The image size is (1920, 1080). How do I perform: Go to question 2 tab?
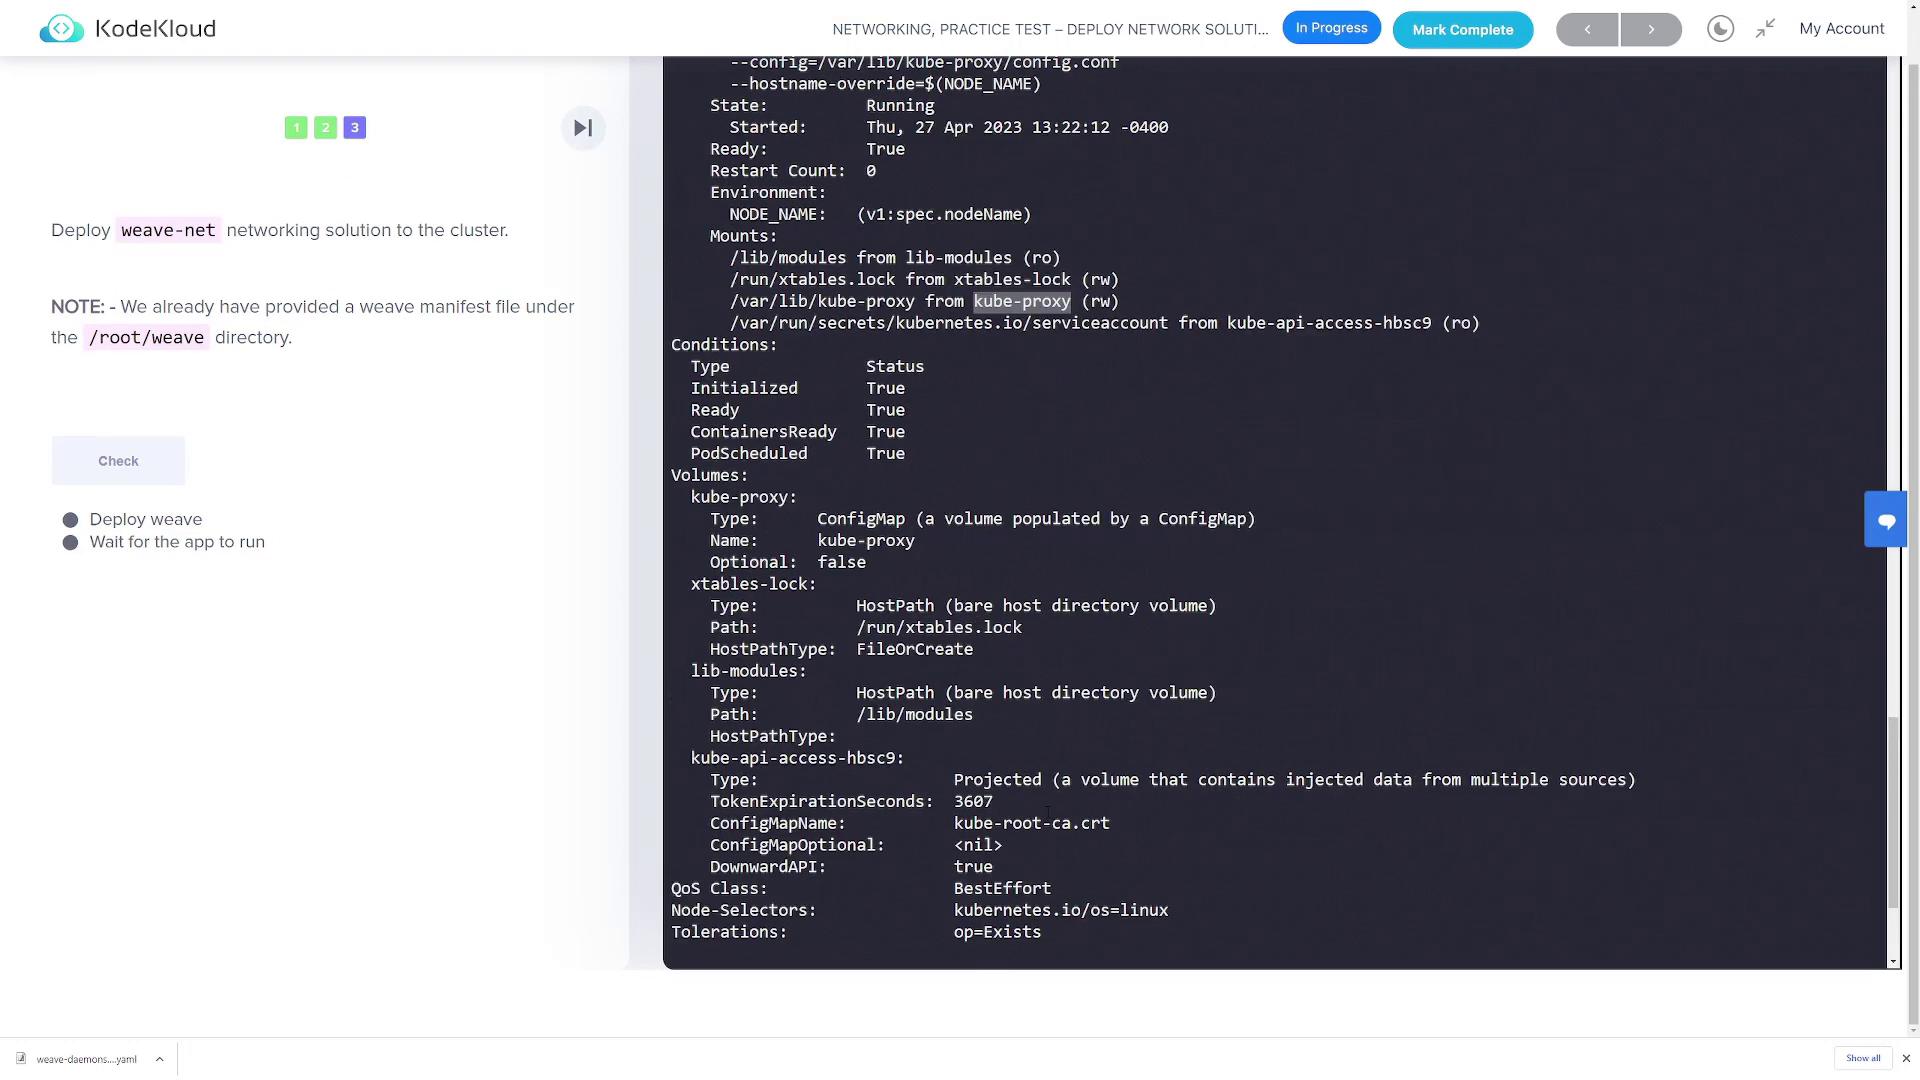(x=325, y=128)
